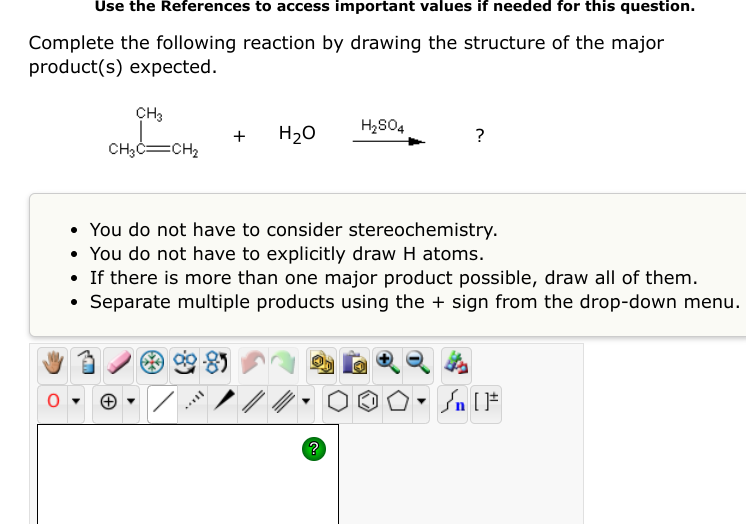The image size is (746, 524).
Task: Click the clean-up structure wheel icon
Action: (152, 364)
